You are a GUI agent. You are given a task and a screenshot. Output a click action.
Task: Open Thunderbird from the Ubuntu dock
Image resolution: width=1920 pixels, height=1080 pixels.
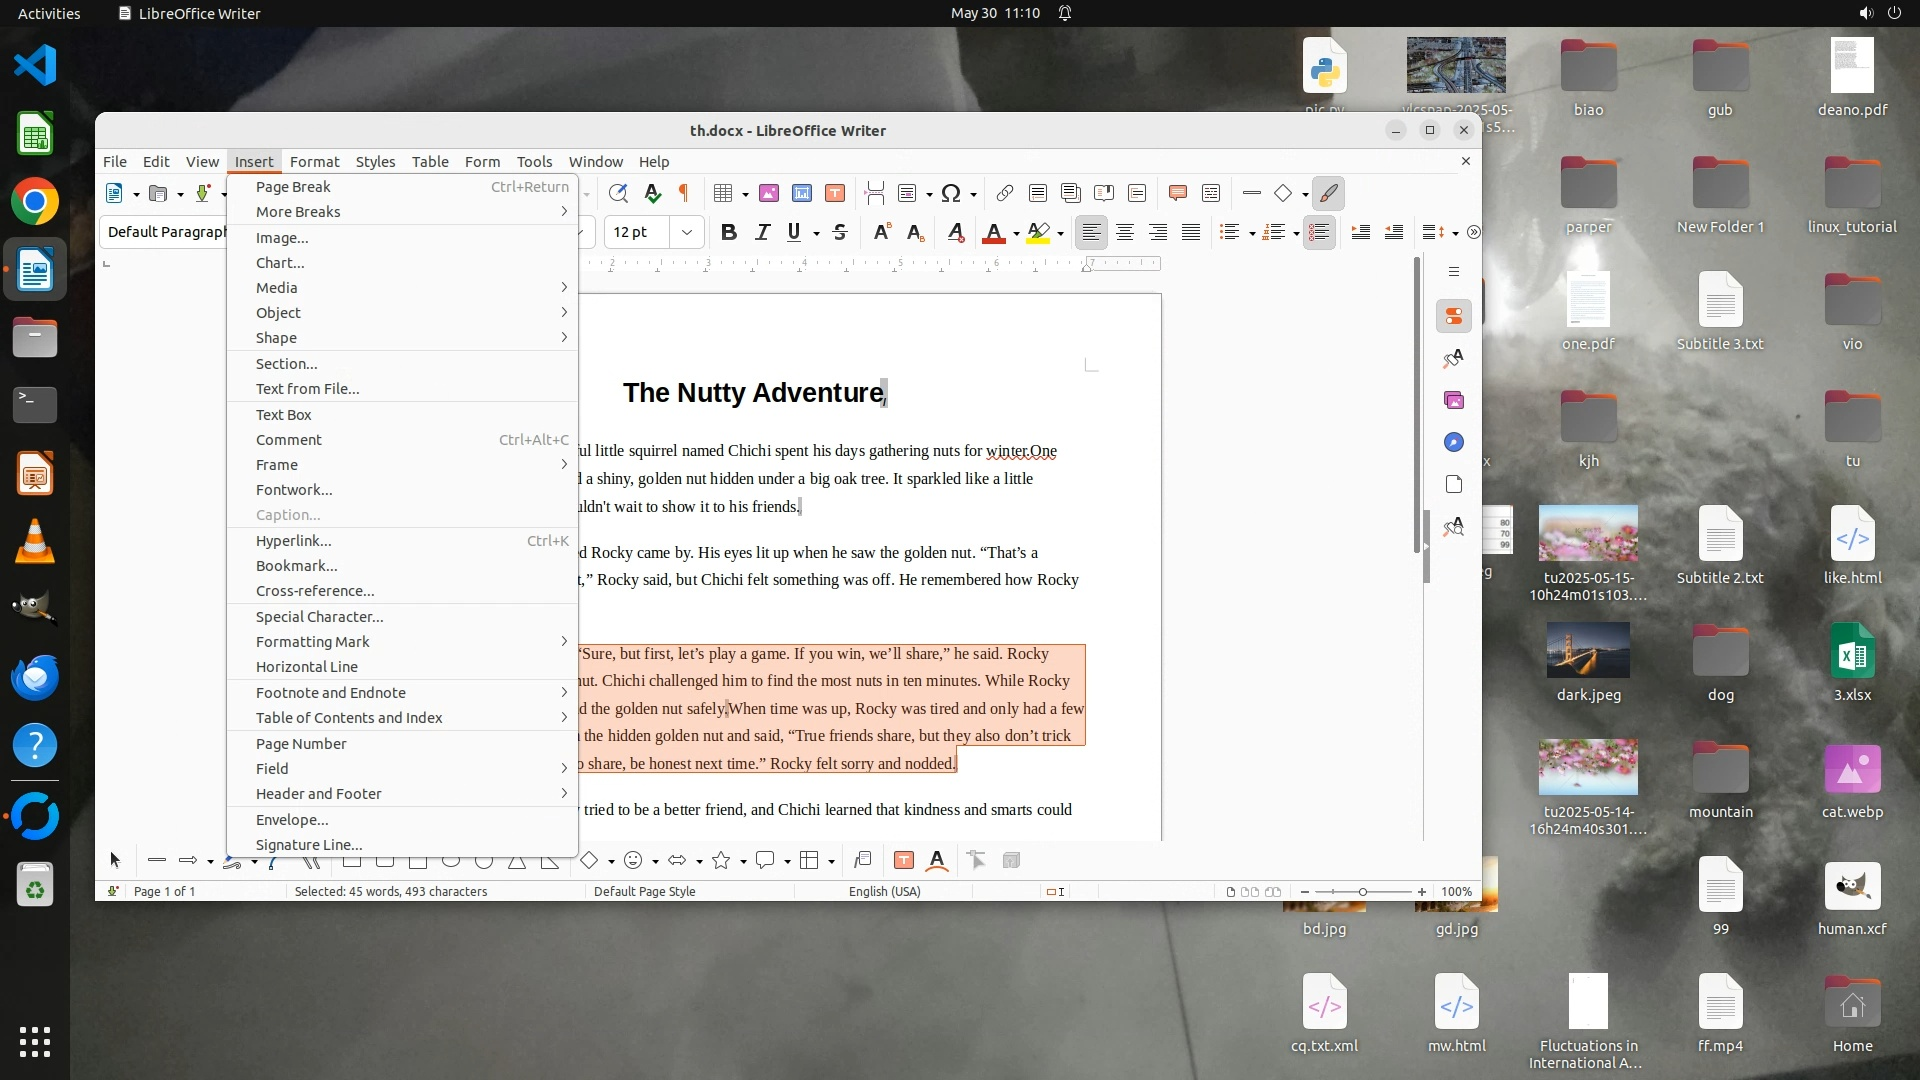click(x=35, y=678)
